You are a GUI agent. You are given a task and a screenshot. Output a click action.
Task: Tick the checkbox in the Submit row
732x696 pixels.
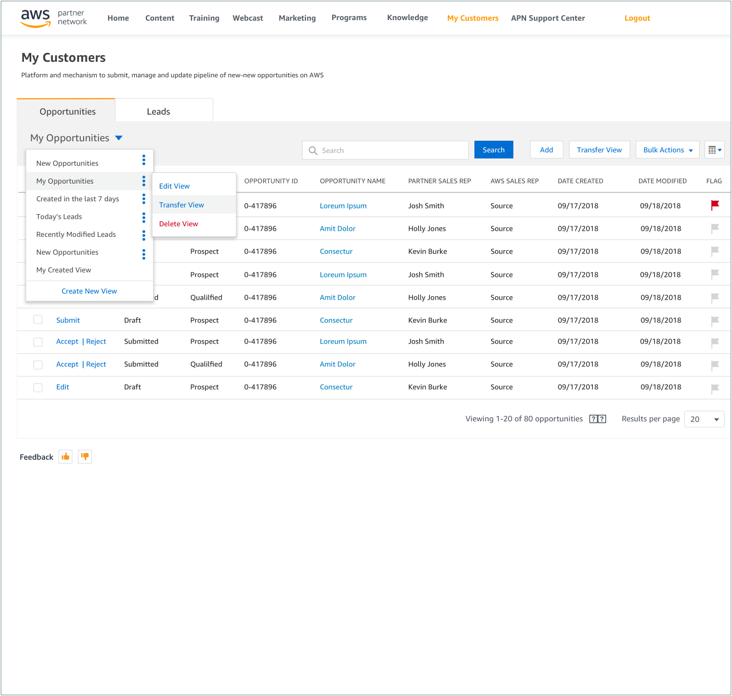(x=38, y=320)
